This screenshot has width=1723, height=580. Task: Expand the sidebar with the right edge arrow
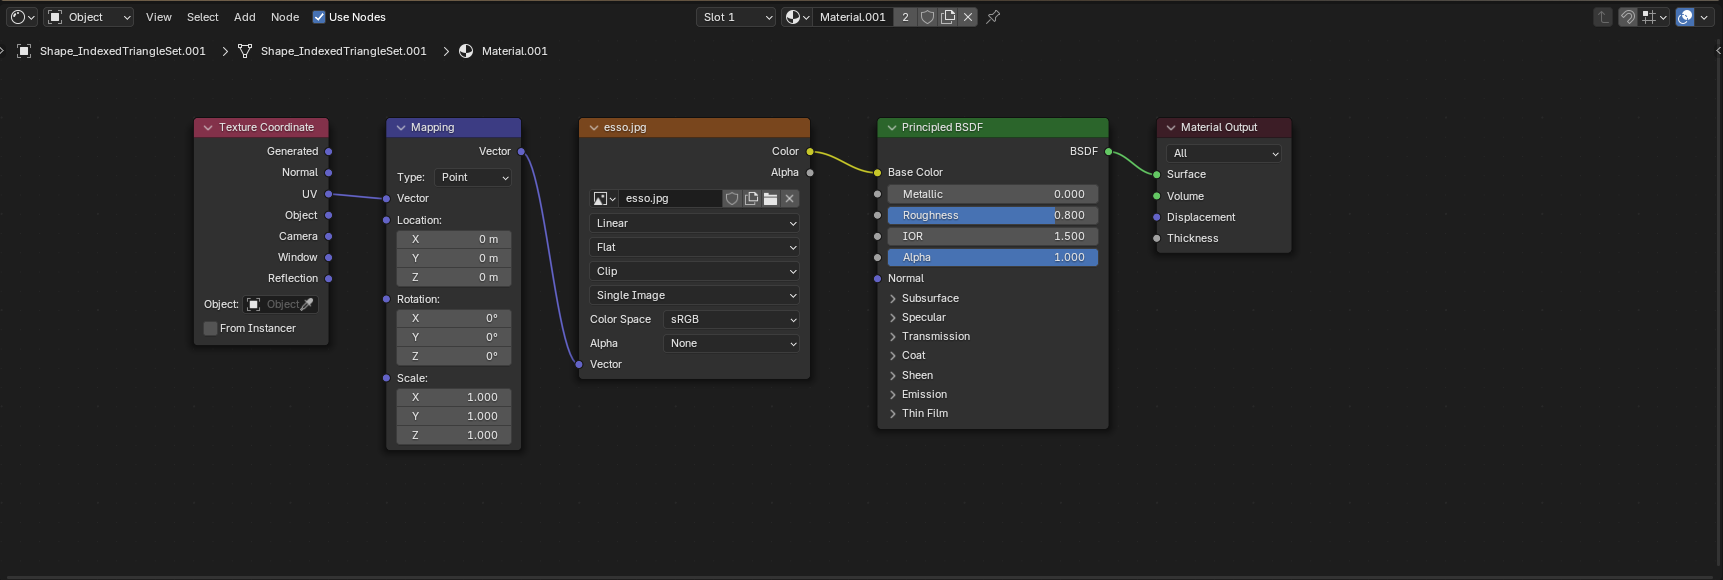click(x=1718, y=50)
